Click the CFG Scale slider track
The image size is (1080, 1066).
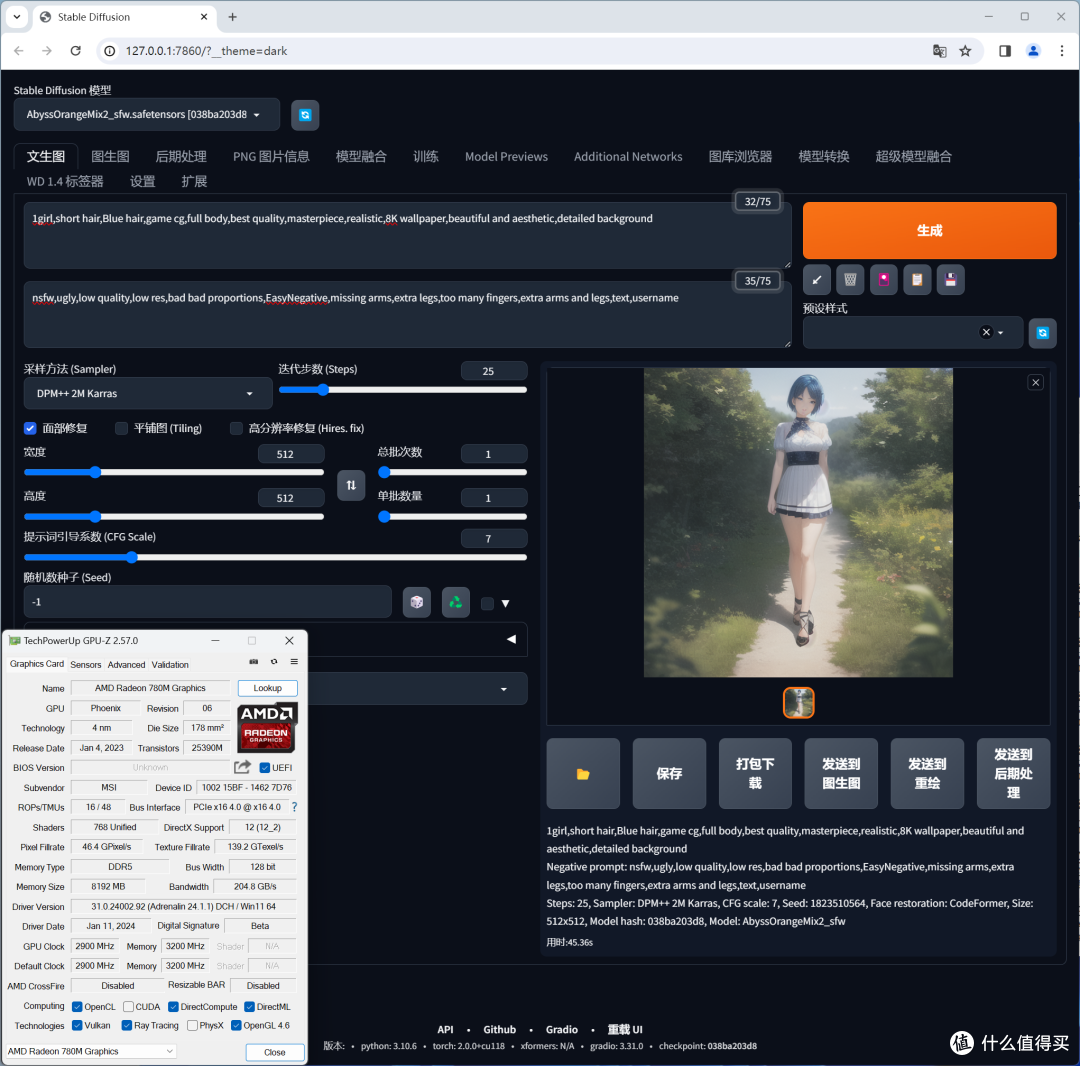tap(276, 557)
